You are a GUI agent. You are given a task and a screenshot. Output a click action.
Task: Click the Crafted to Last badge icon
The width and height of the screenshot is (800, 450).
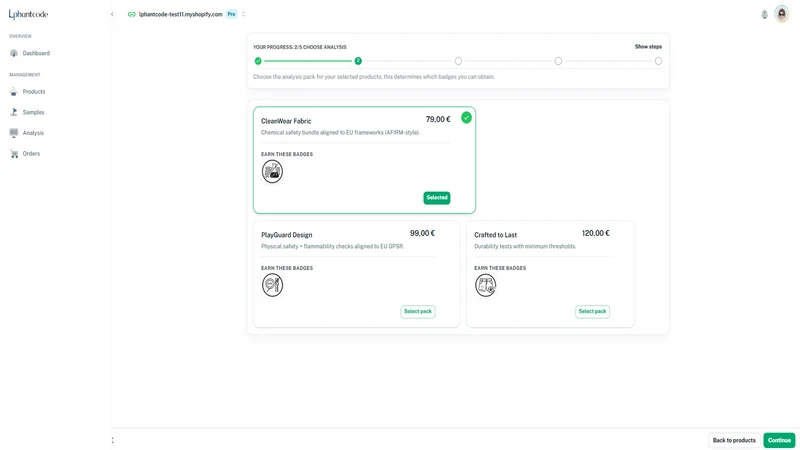pyautogui.click(x=485, y=285)
